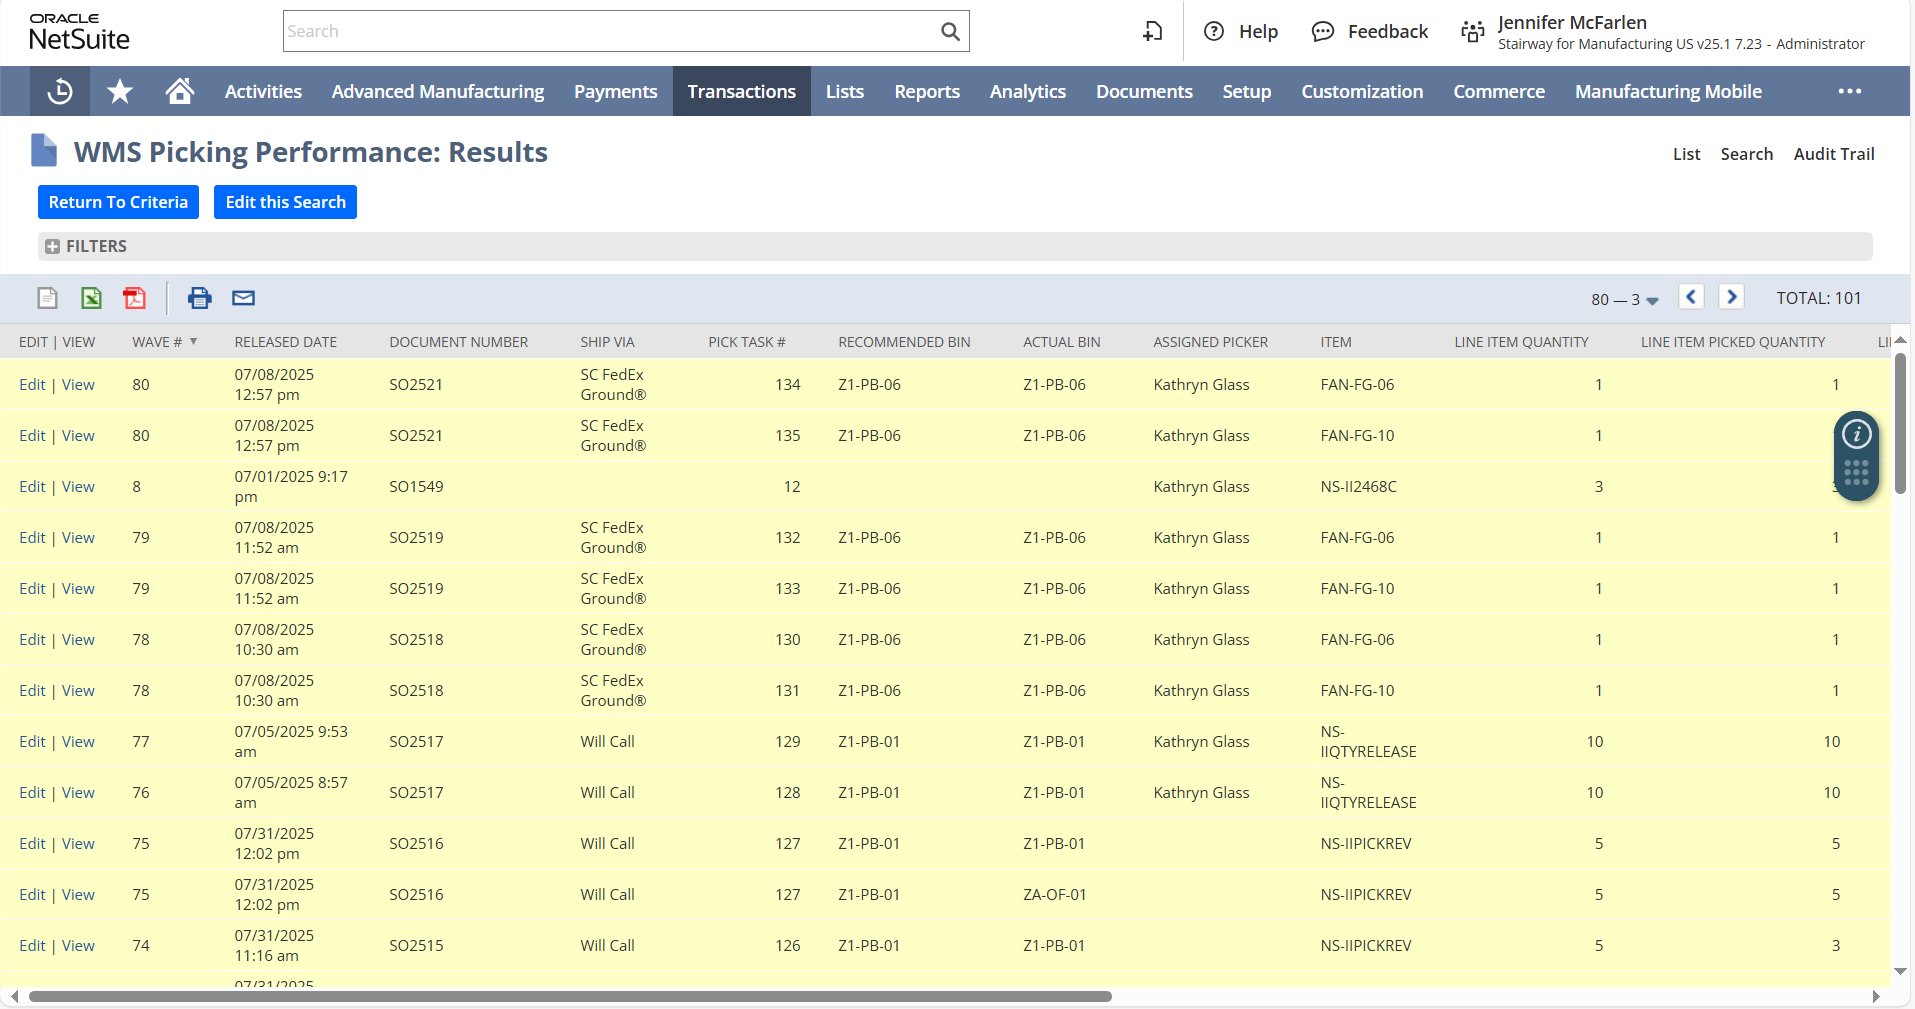Click View for wave 76 row
Viewport: 1915px width, 1009px height.
click(78, 793)
